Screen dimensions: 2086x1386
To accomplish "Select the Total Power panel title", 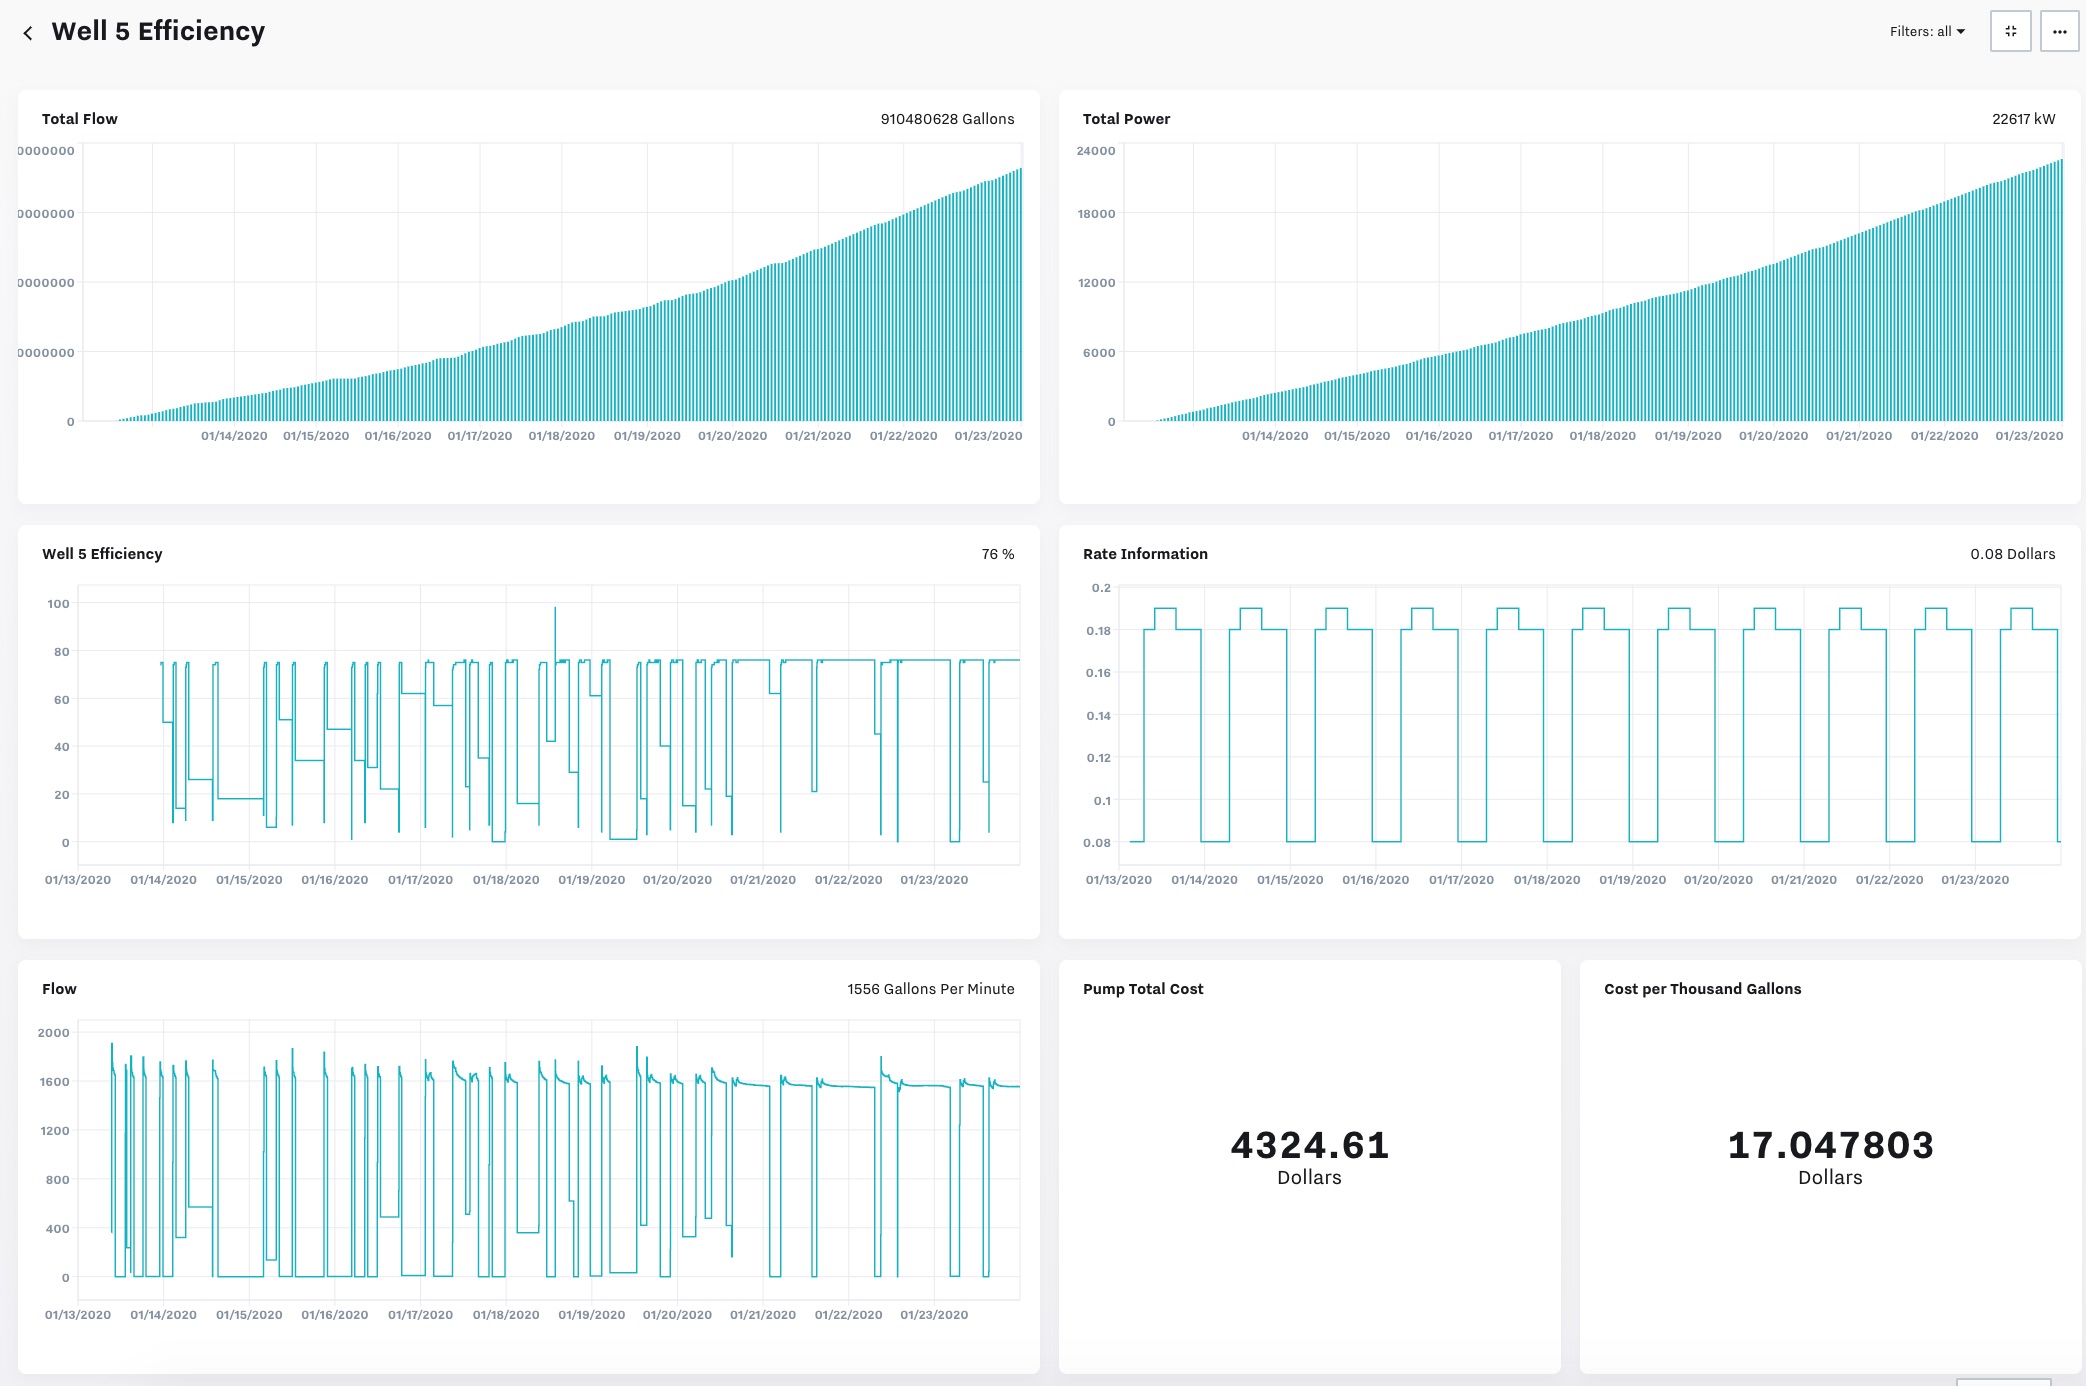I will (x=1126, y=118).
